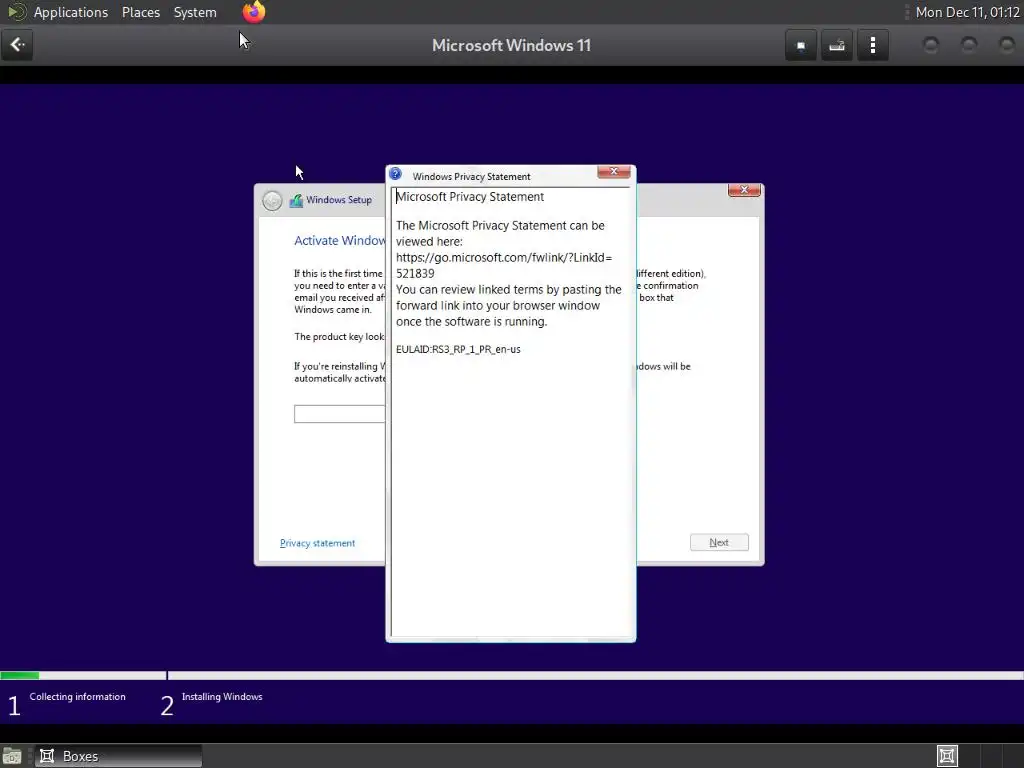This screenshot has height=768, width=1024.
Task: Open the clock showing Mon Dec 11
Action: coord(967,12)
